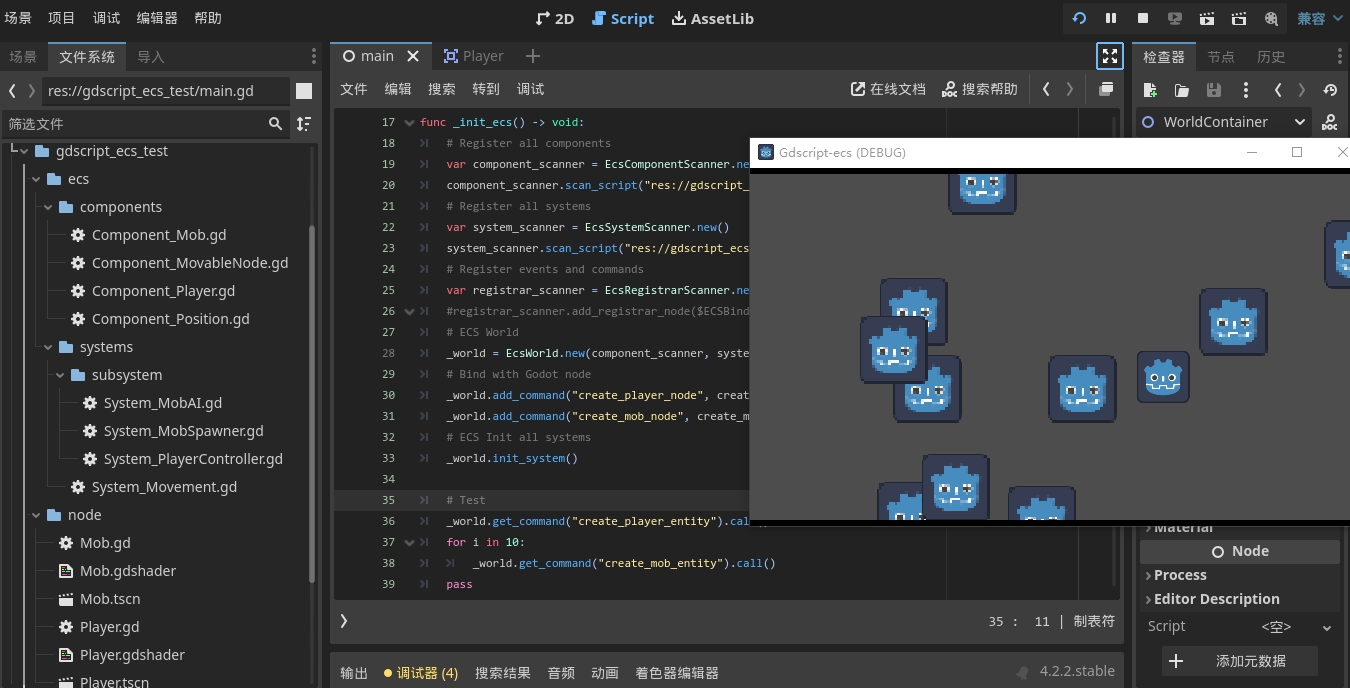Make script editor a floating window

point(1106,89)
